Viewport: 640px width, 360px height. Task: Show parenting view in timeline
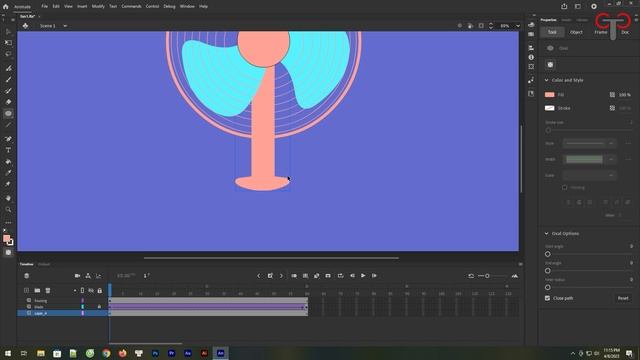[88, 276]
